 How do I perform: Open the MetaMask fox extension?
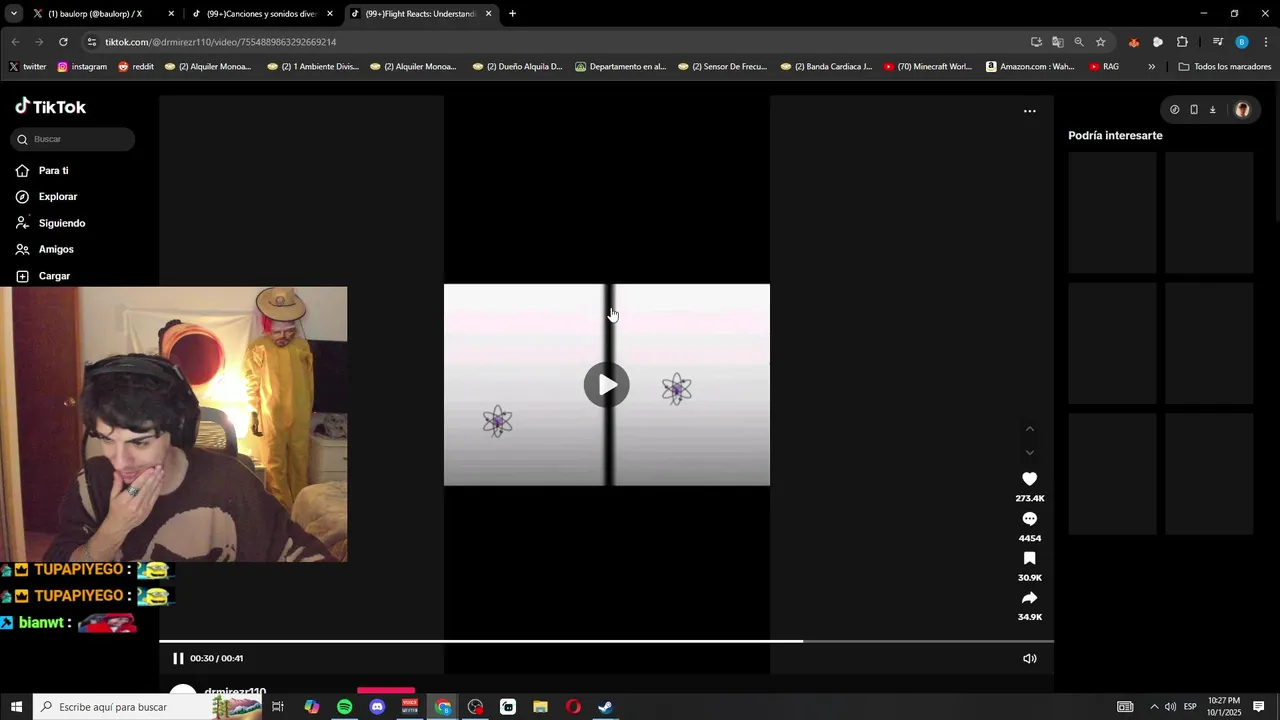coord(1133,42)
